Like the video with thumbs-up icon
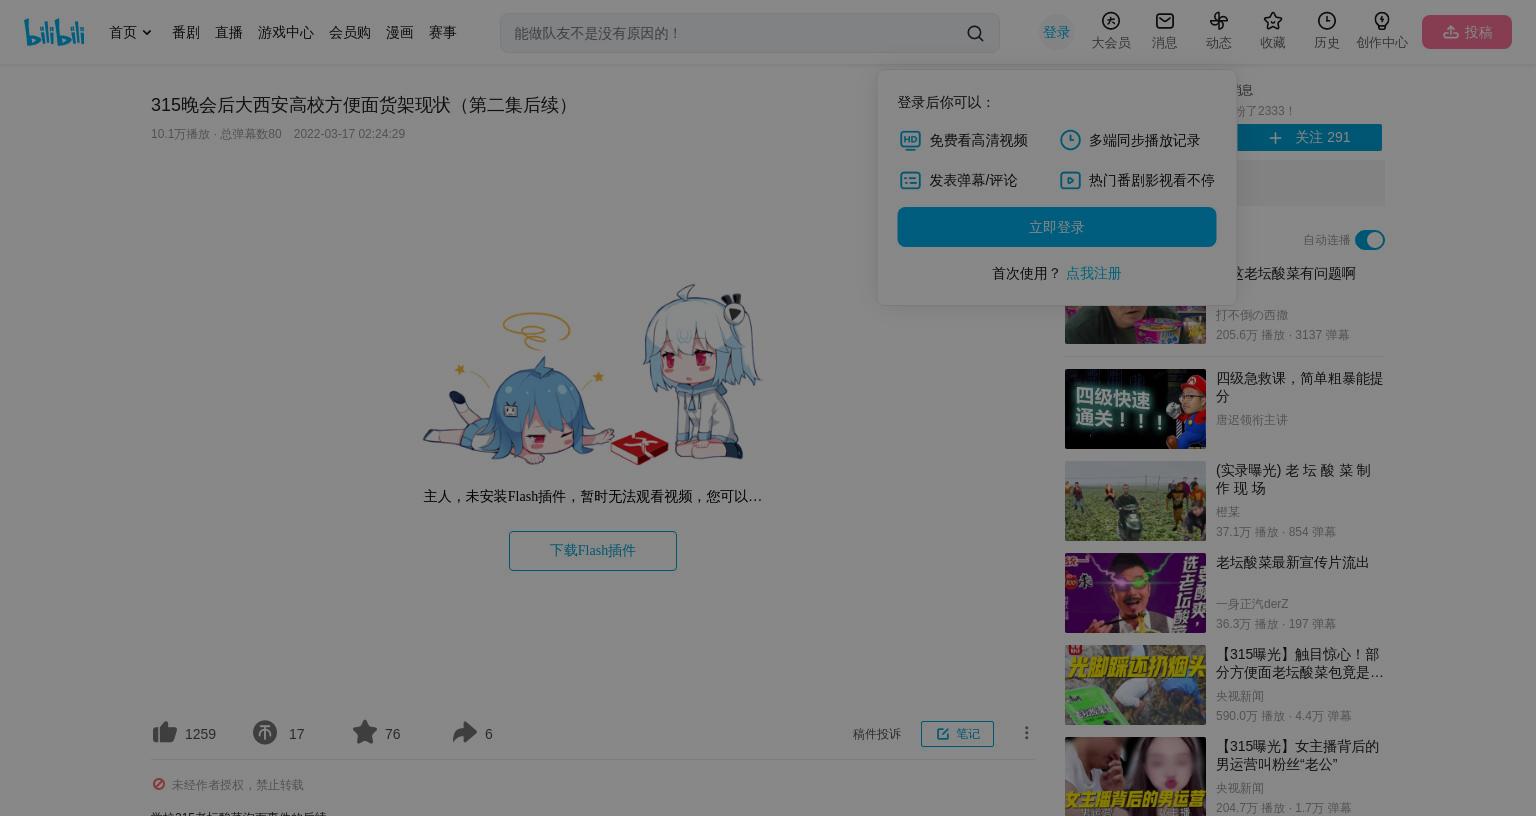The width and height of the screenshot is (1536, 816). (x=165, y=732)
